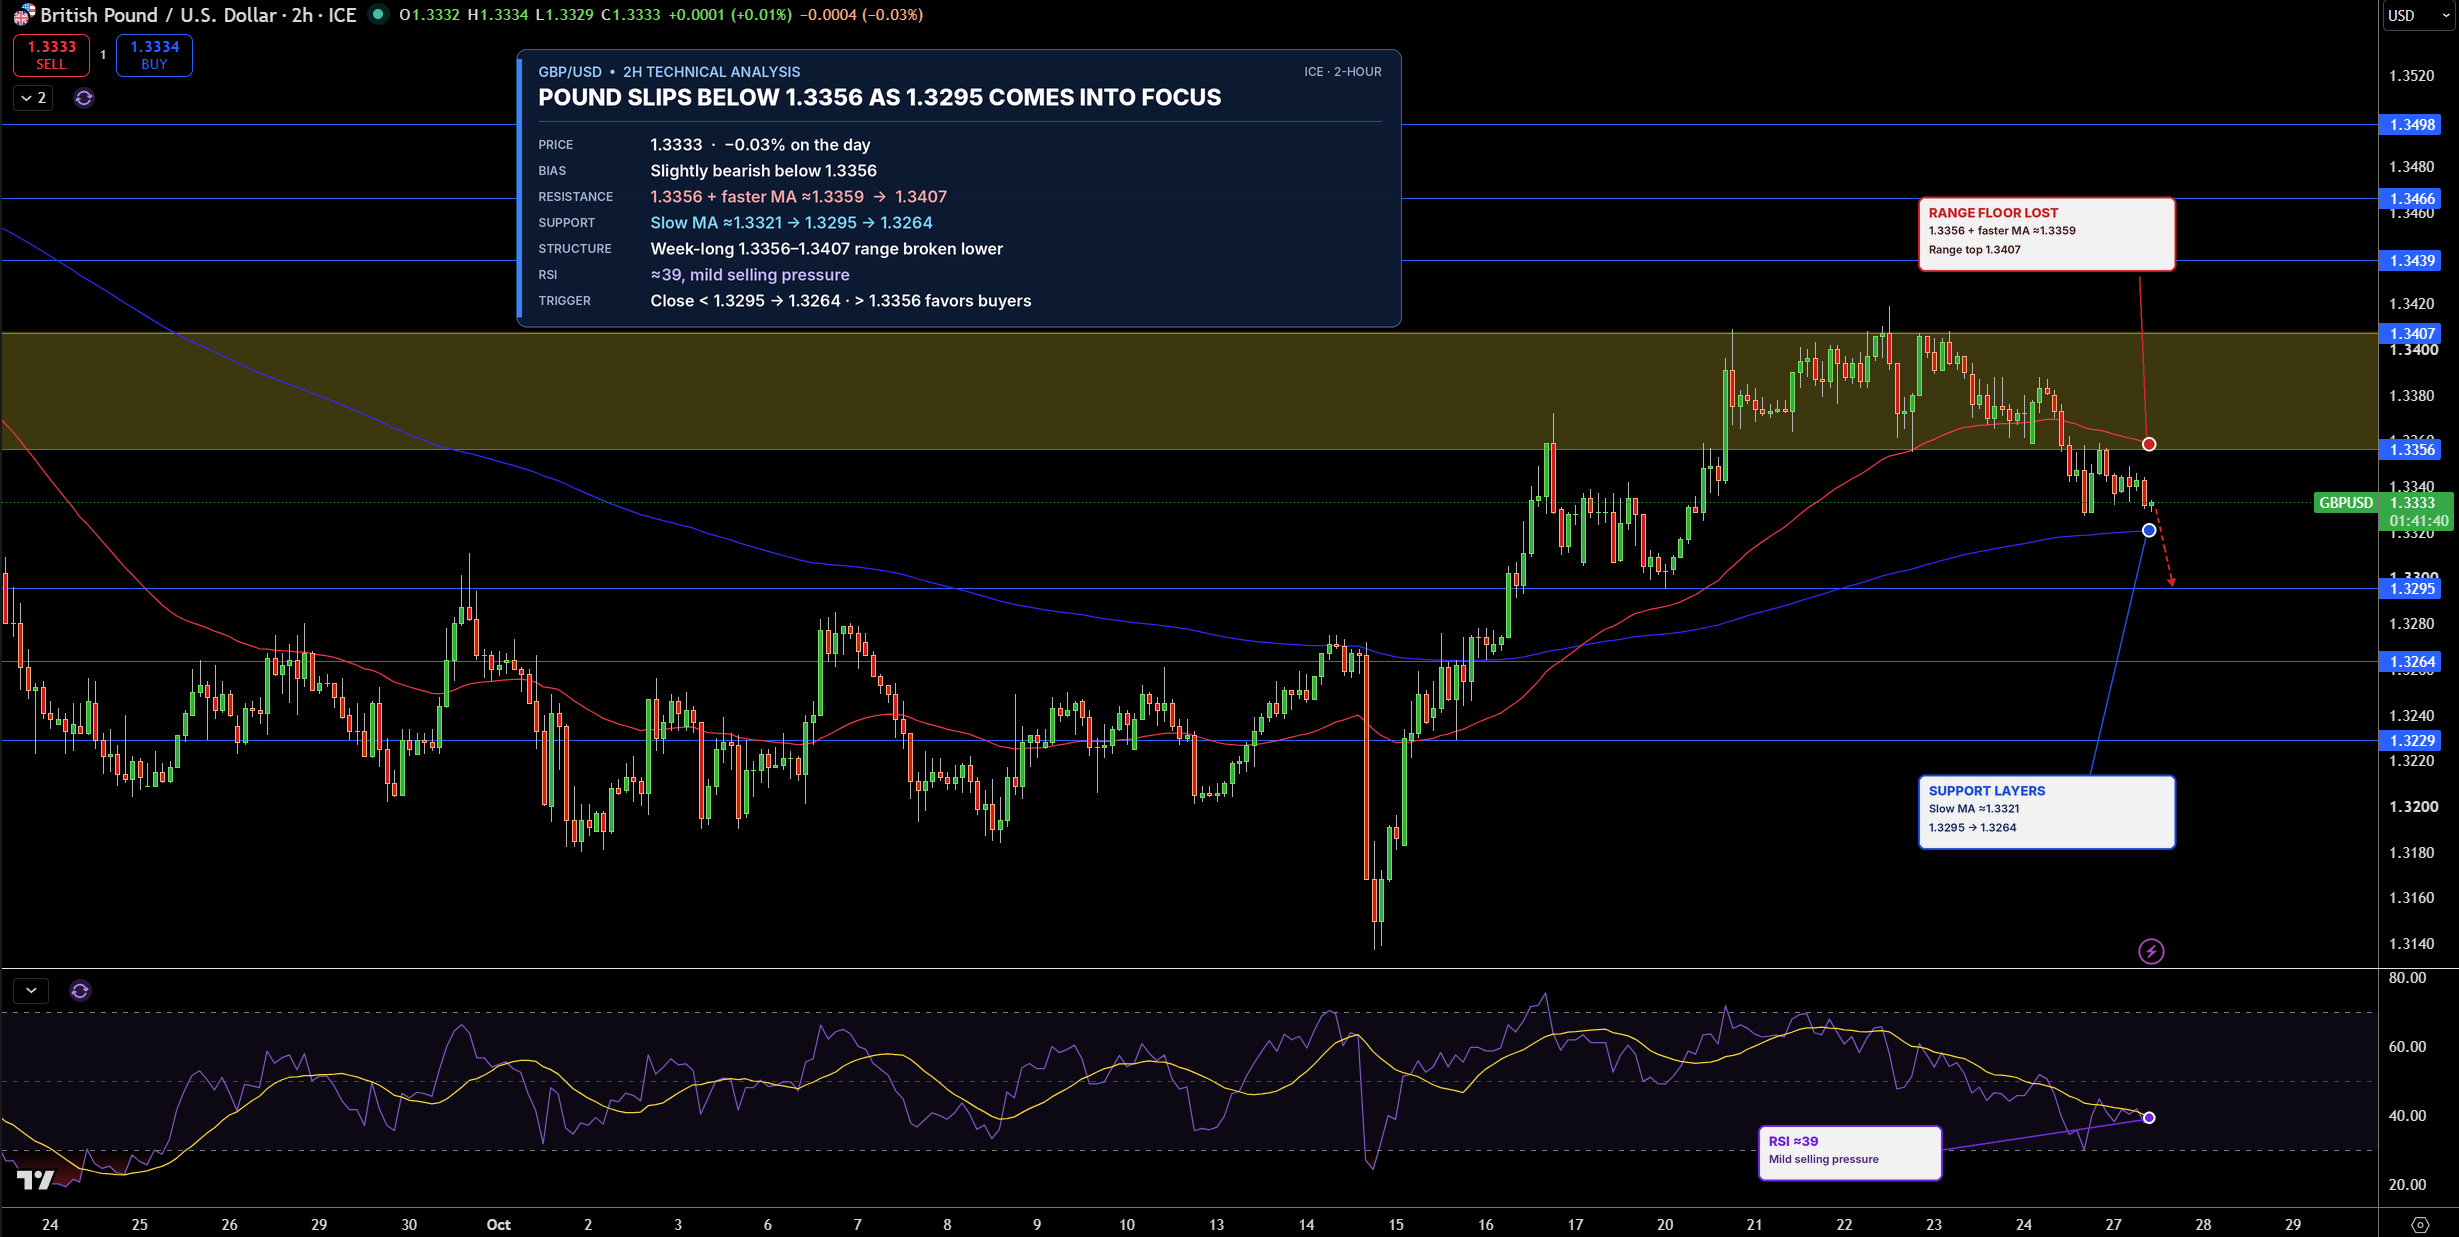Click the 01:41:40 bar countdown timer
Viewport: 2459px width, 1237px height.
click(x=2418, y=521)
